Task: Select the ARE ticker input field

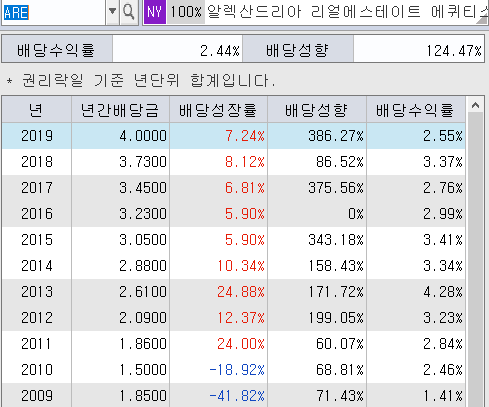Action: pos(54,12)
